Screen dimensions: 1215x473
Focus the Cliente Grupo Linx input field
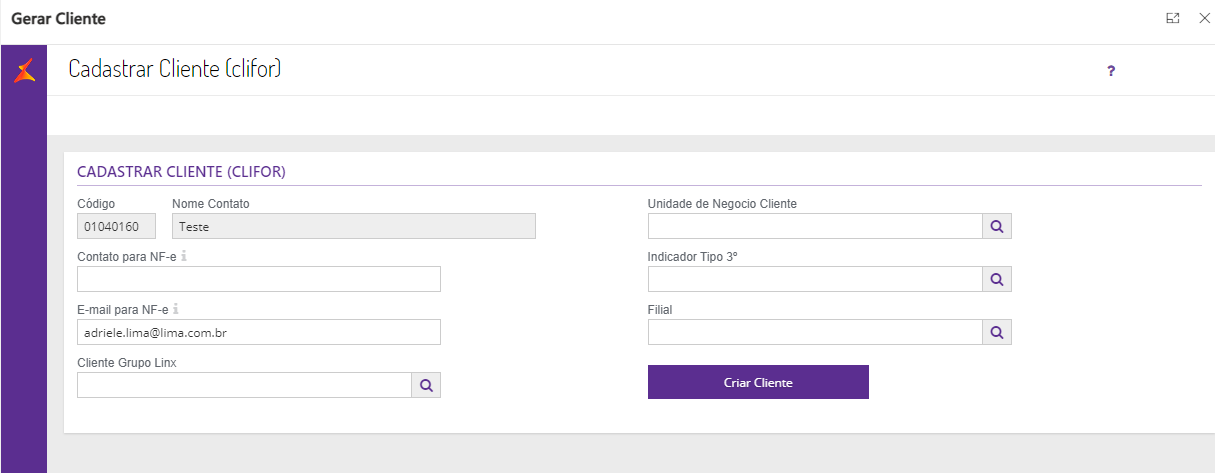point(244,385)
